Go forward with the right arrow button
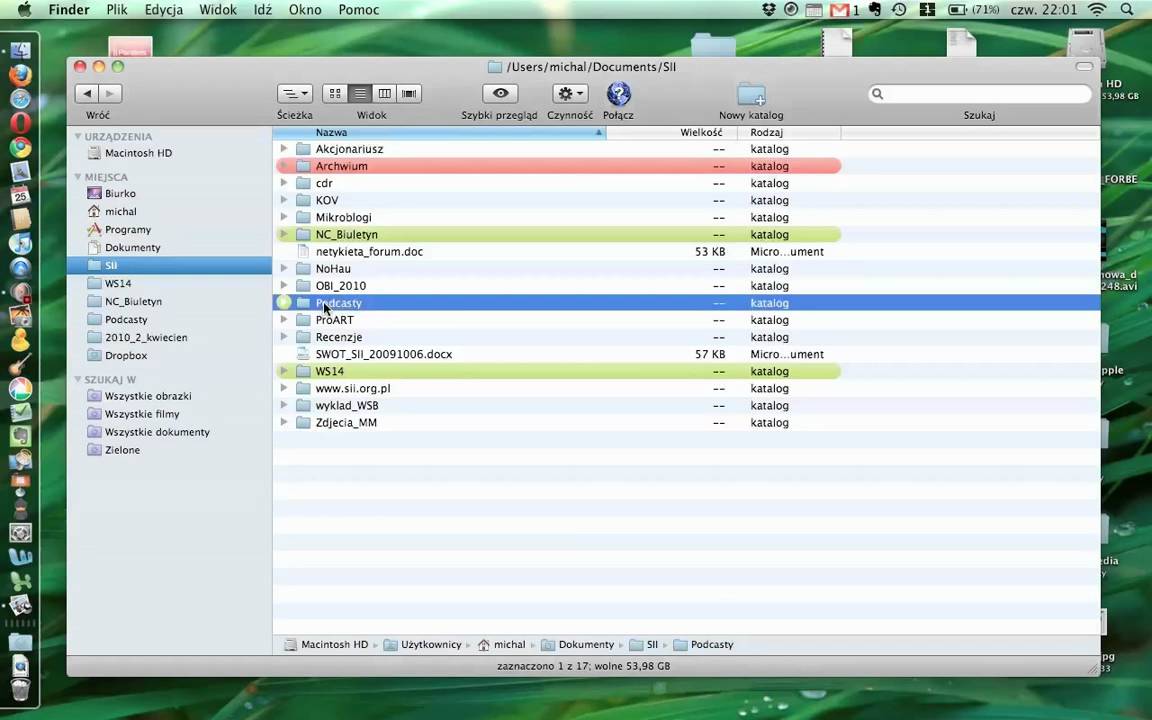This screenshot has width=1152, height=720. 110,93
